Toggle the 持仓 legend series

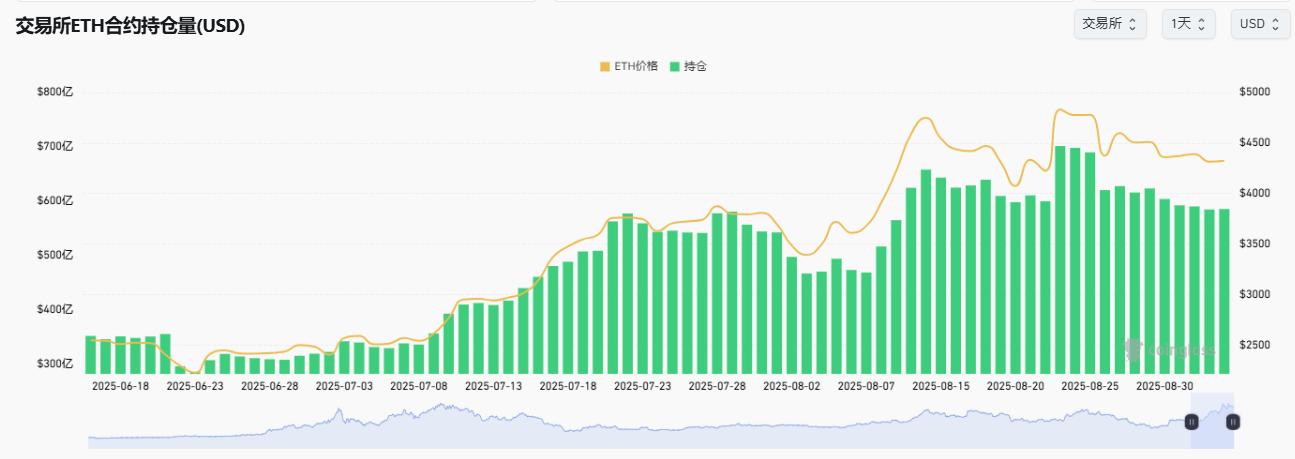pyautogui.click(x=694, y=66)
